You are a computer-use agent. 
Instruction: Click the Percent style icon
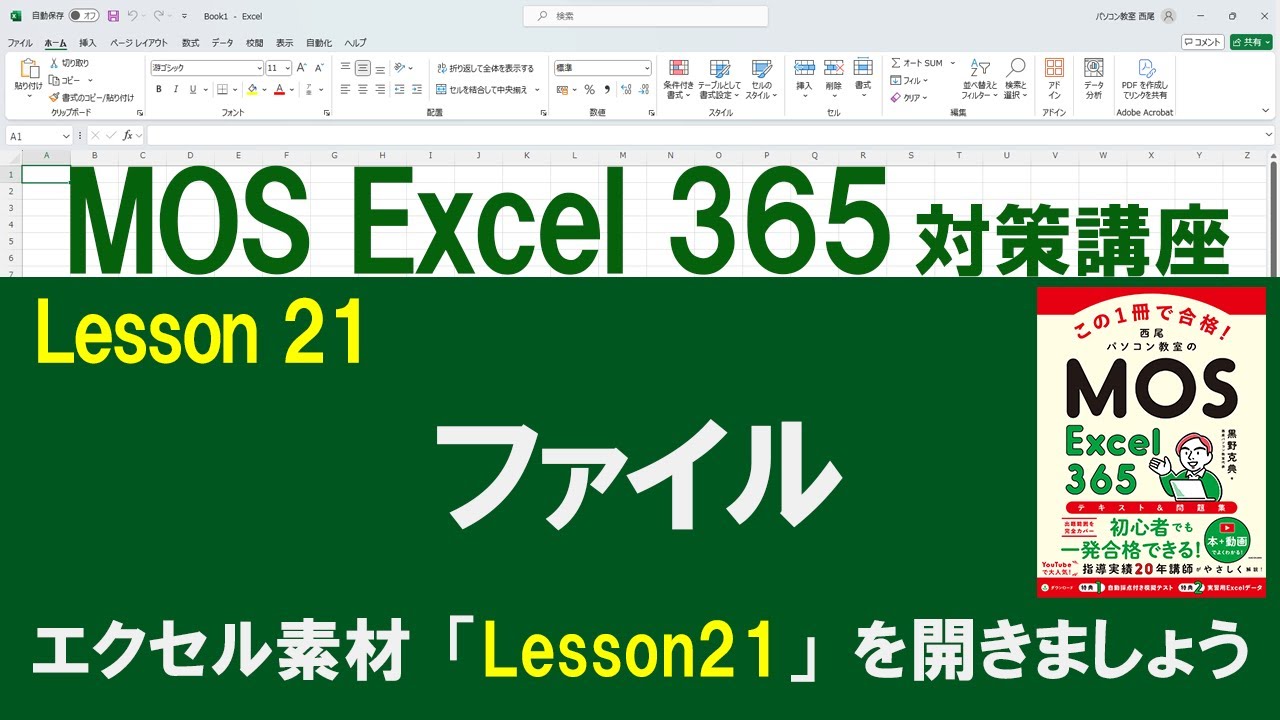click(x=590, y=89)
